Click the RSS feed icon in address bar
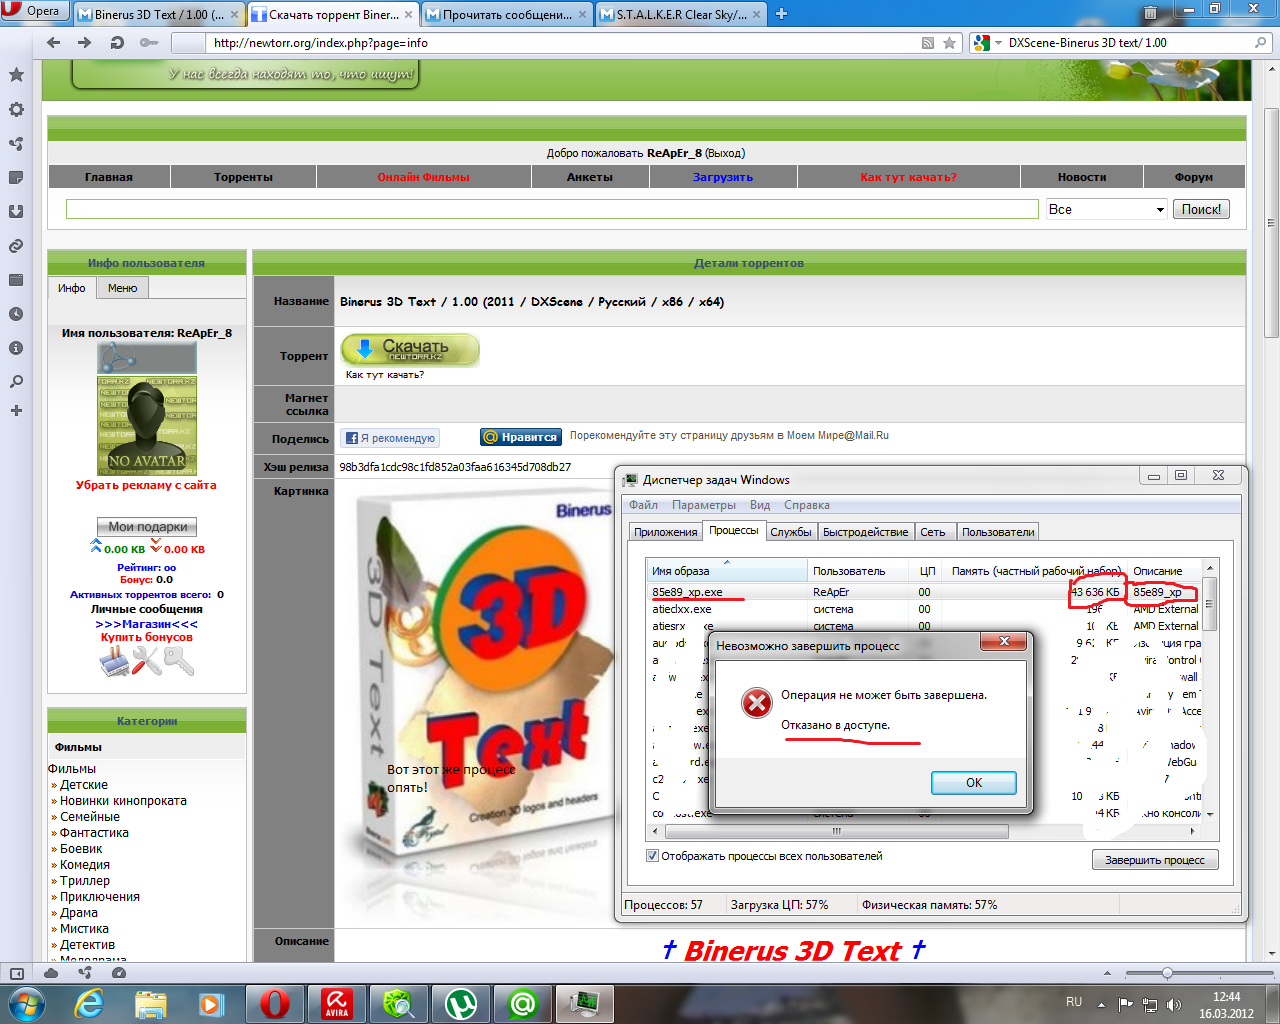Screen dimensions: 1280x1024 928,43
